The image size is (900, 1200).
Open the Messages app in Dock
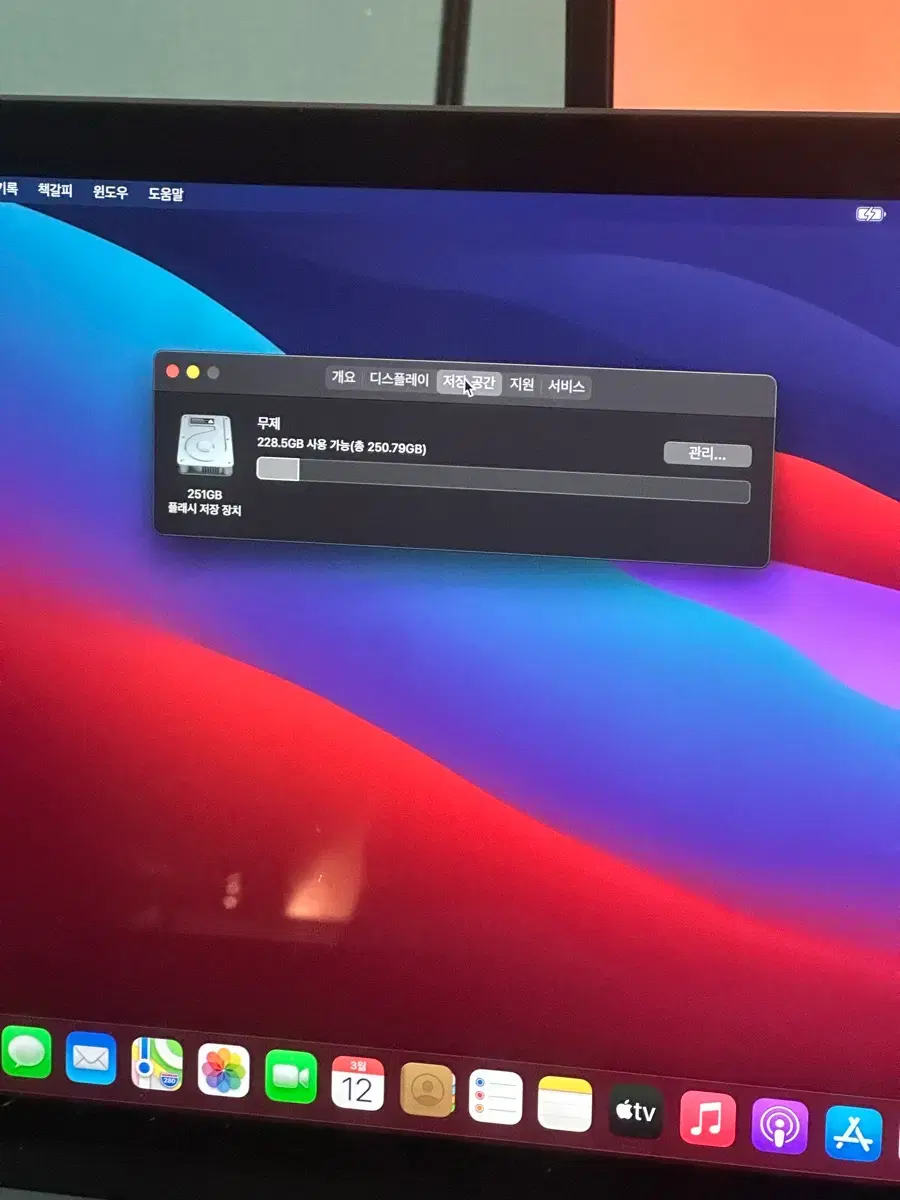click(24, 1052)
